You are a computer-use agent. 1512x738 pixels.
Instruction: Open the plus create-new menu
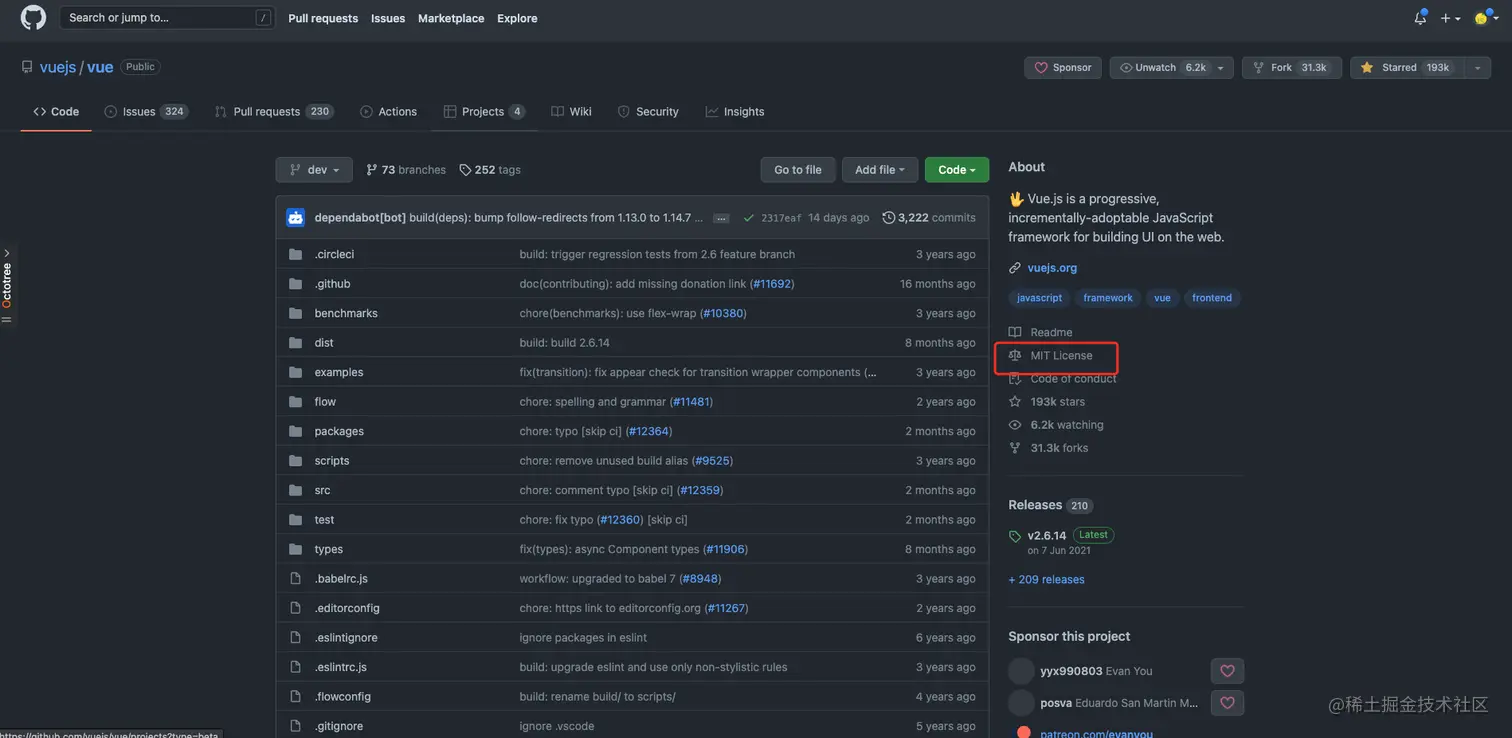pyautogui.click(x=1450, y=18)
